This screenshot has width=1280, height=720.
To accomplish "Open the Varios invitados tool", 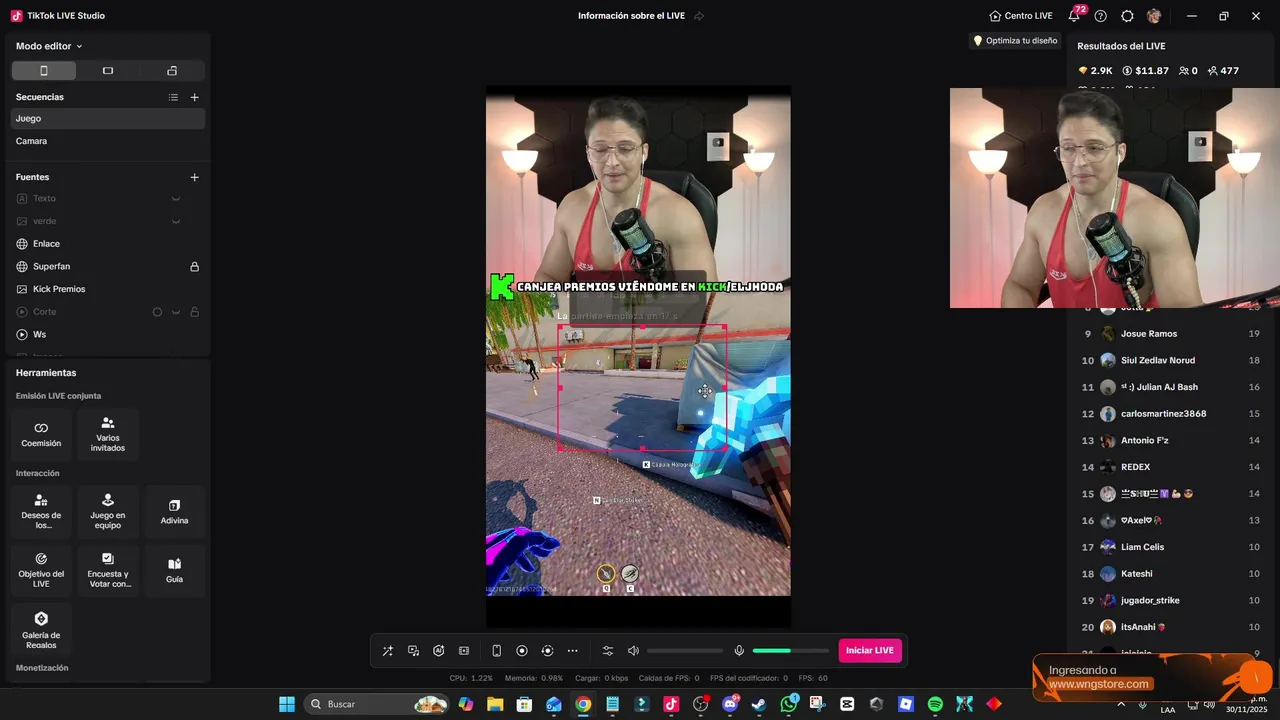I will pyautogui.click(x=108, y=434).
